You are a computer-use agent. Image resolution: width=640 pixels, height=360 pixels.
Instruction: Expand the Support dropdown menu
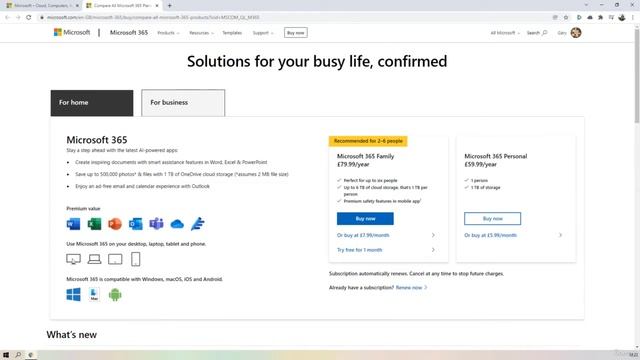pos(263,33)
